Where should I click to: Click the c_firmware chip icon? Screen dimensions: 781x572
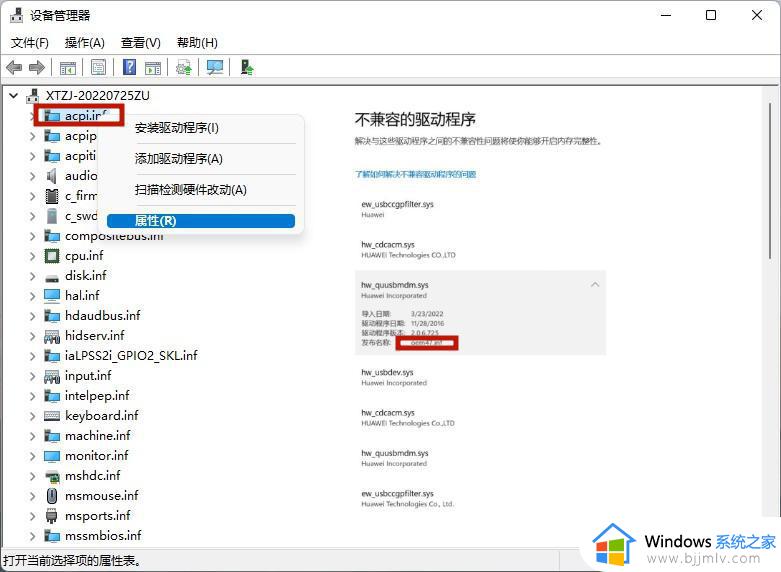coord(52,196)
